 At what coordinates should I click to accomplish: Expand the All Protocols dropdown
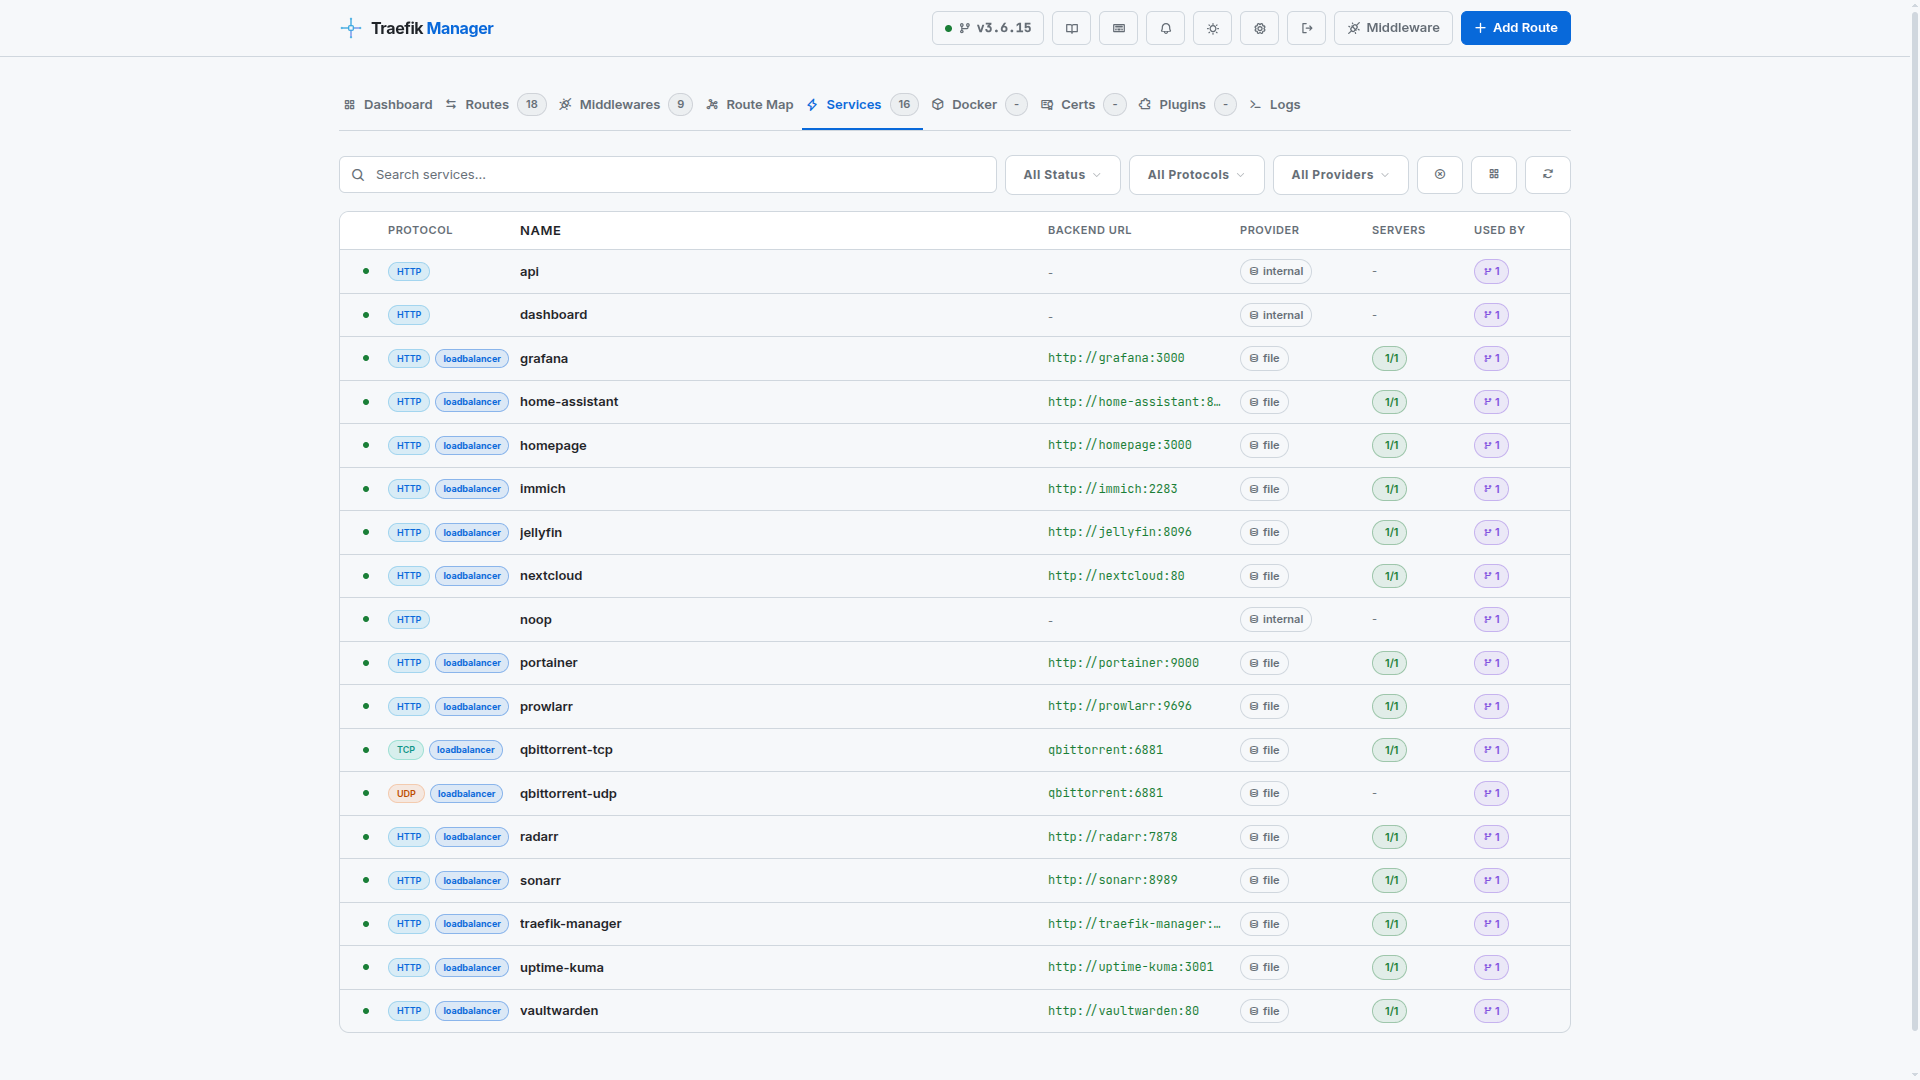click(1197, 175)
